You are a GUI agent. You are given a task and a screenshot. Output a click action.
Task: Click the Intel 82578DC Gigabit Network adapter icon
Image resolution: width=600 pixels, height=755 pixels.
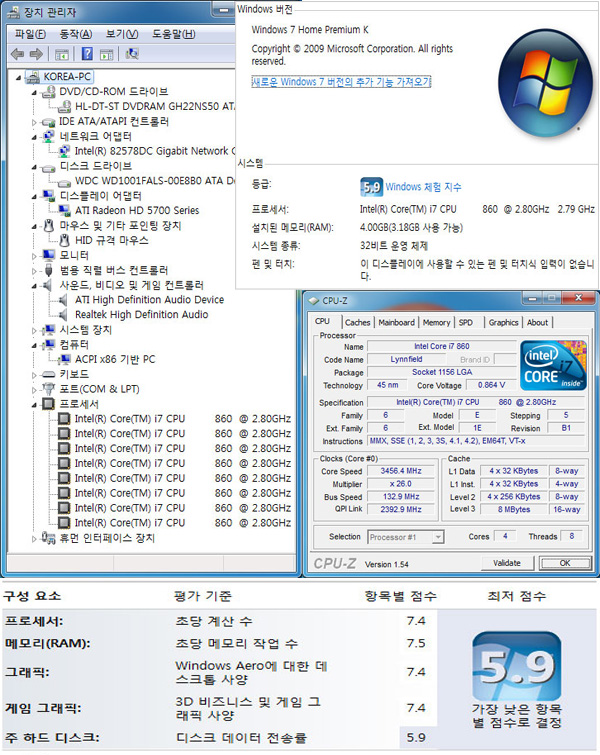(x=64, y=151)
